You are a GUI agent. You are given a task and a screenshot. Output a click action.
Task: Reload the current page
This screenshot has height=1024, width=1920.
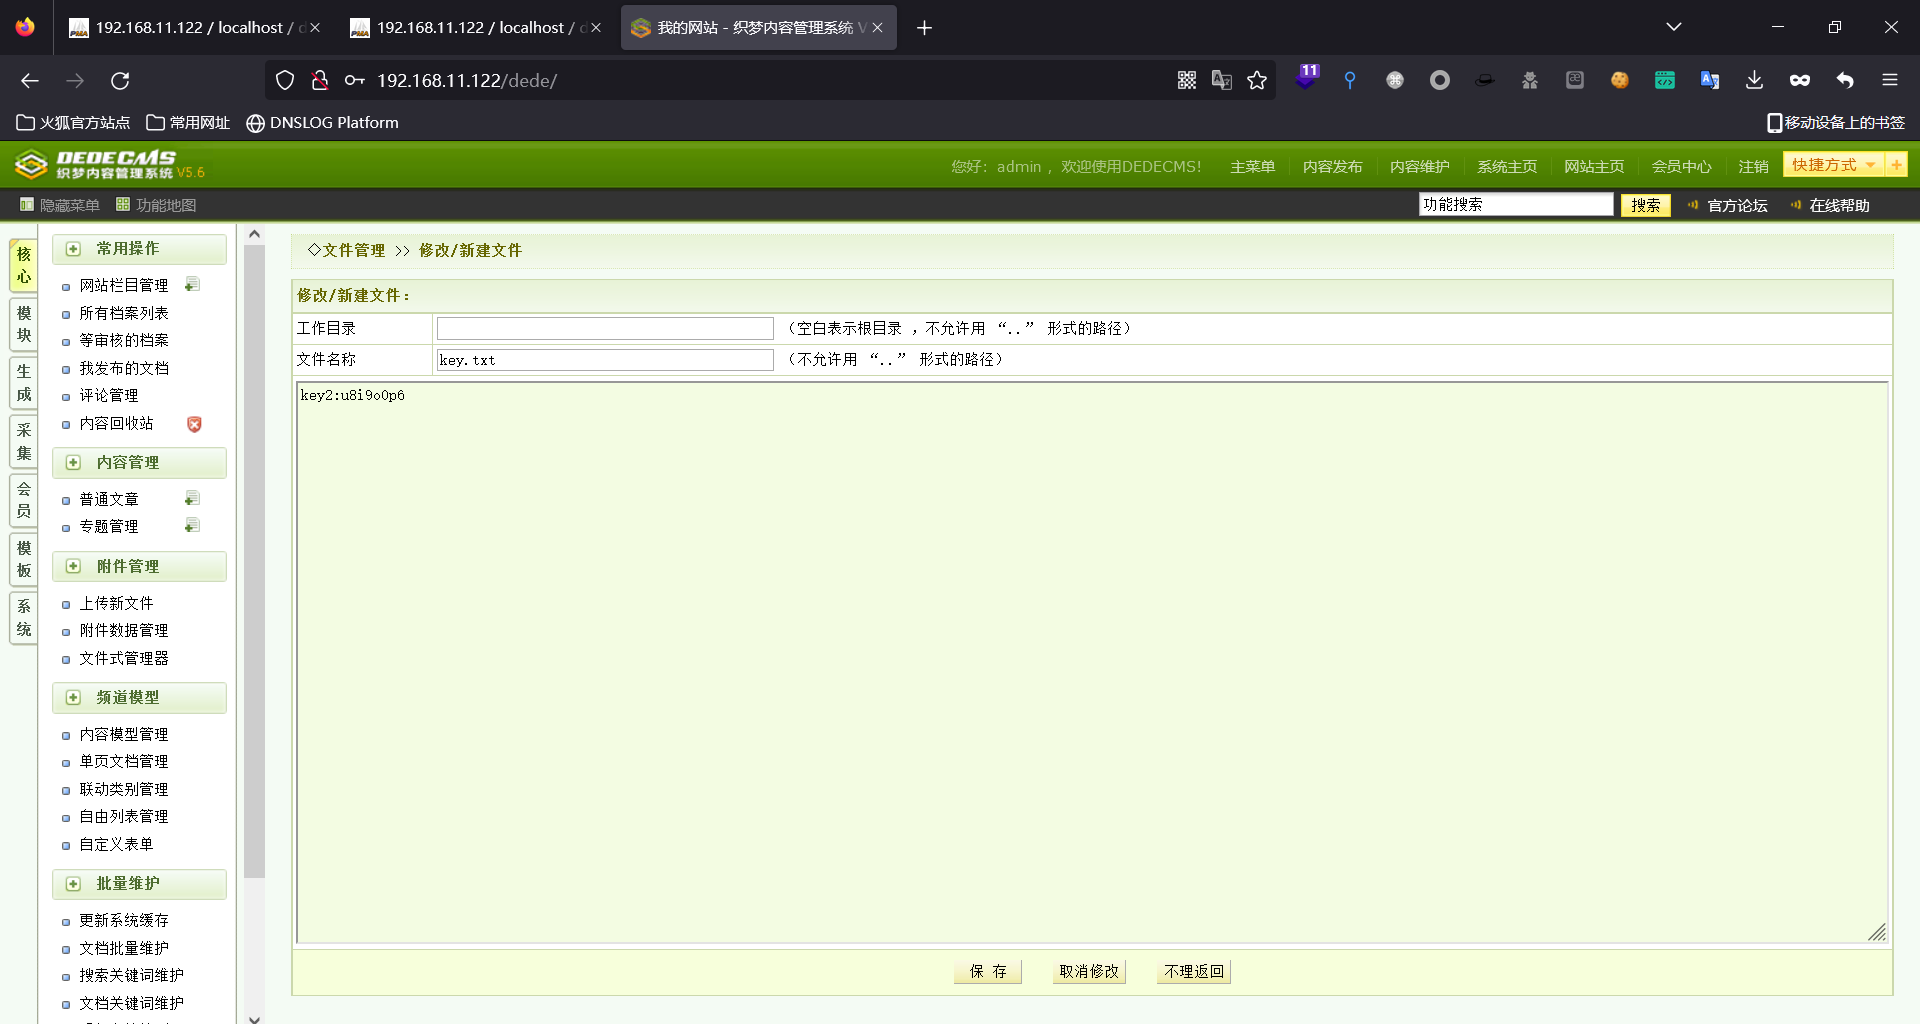click(x=120, y=81)
